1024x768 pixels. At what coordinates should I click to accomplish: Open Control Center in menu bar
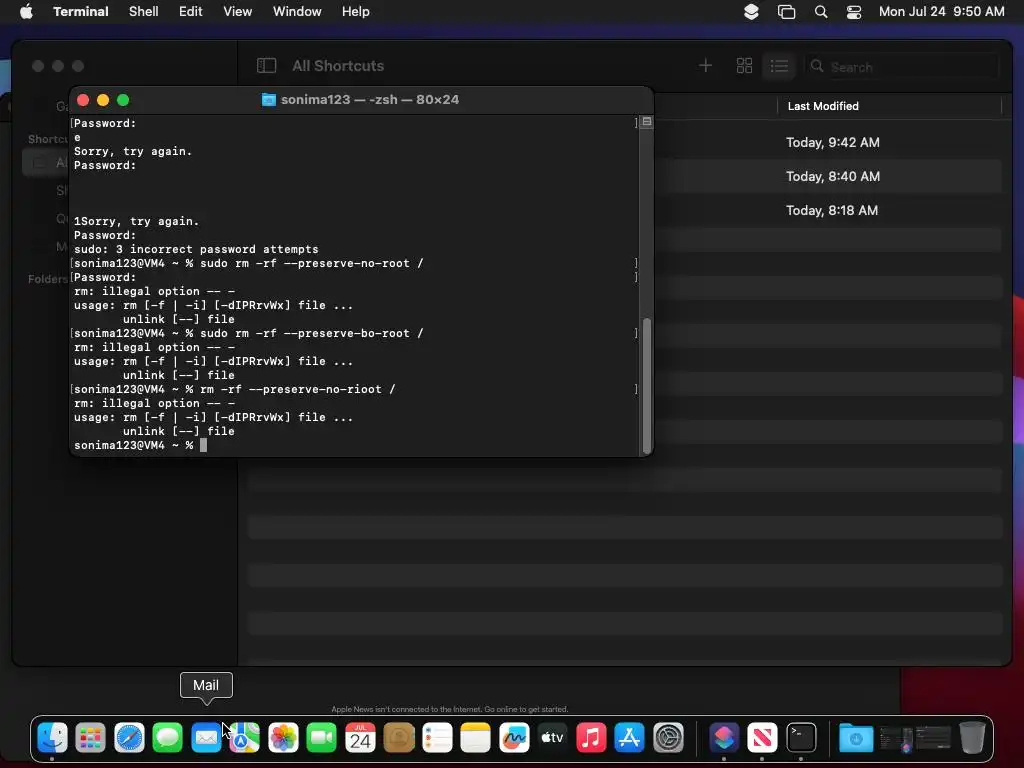[854, 12]
